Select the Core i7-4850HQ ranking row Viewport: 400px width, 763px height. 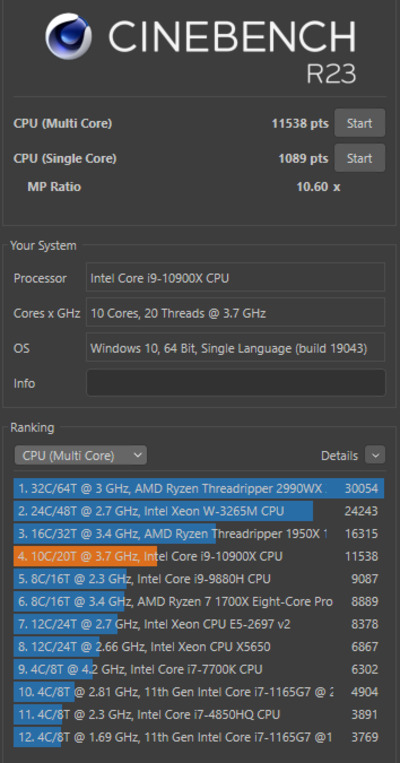[199, 714]
